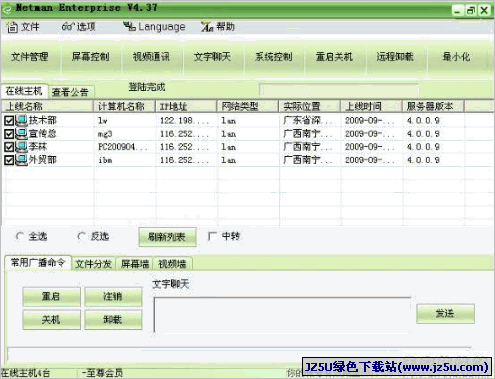Switch to the 文件分发 tab
The height and width of the screenshot is (379, 495).
click(93, 264)
